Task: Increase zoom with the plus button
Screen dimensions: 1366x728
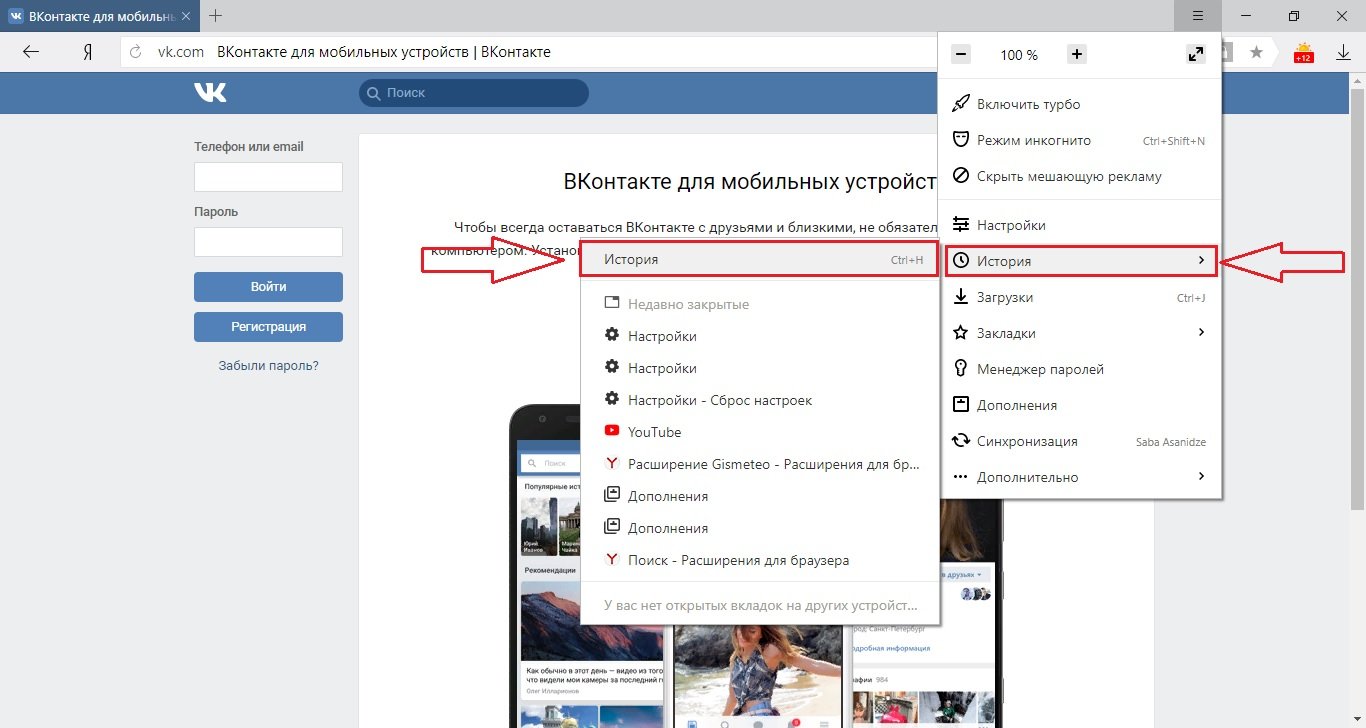Action: click(x=1077, y=54)
